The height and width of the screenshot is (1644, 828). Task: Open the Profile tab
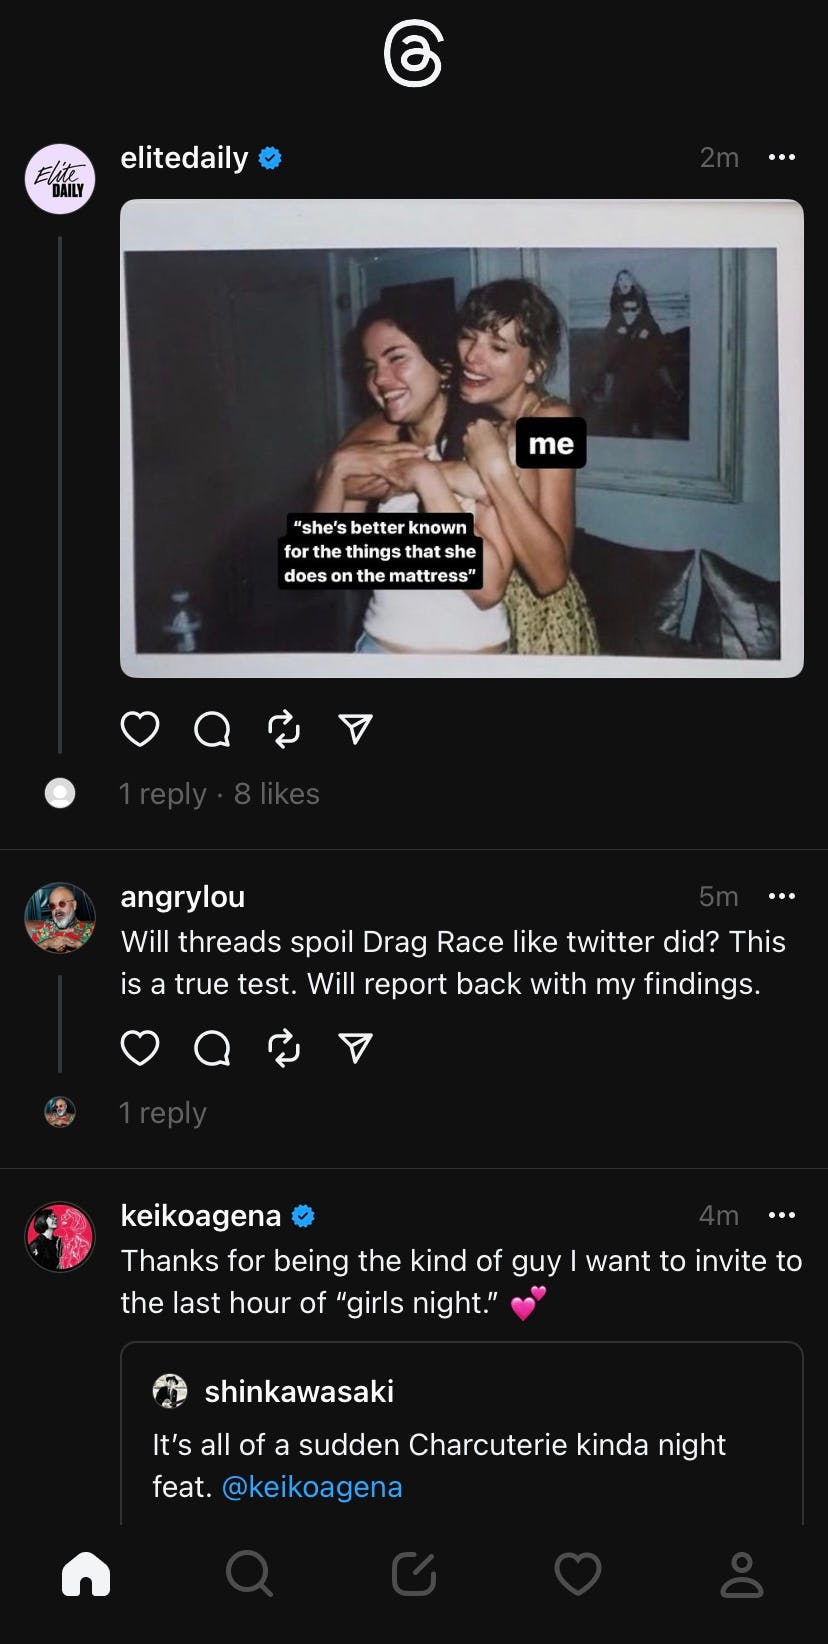[741, 1575]
